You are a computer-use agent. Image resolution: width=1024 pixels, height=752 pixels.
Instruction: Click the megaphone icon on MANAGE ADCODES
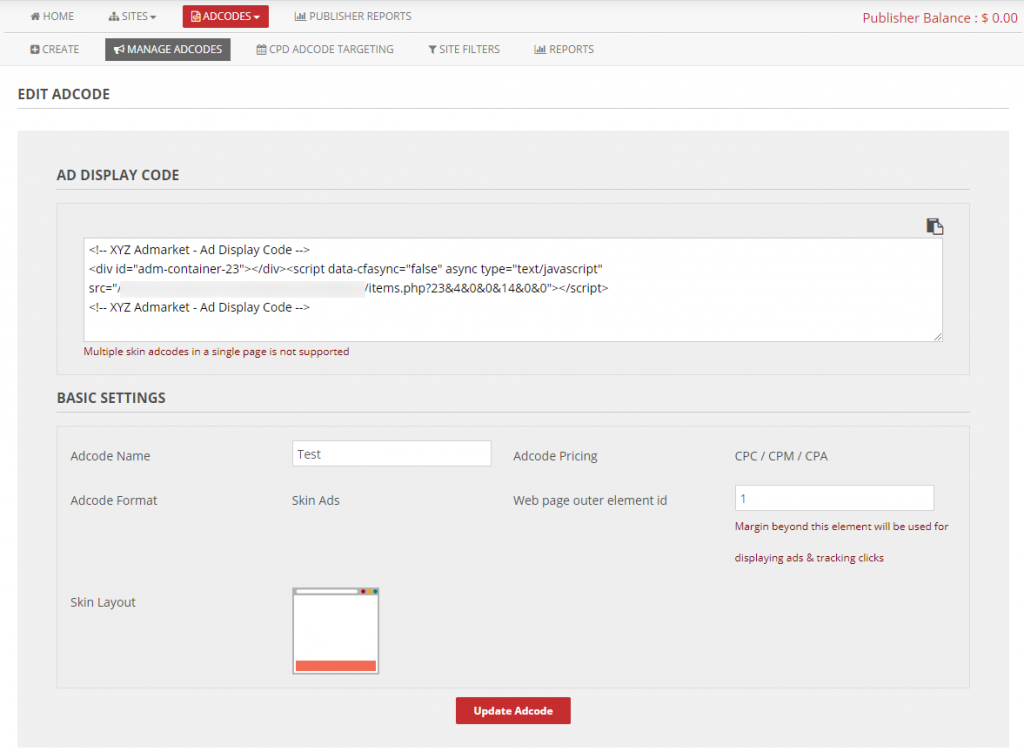click(x=118, y=49)
